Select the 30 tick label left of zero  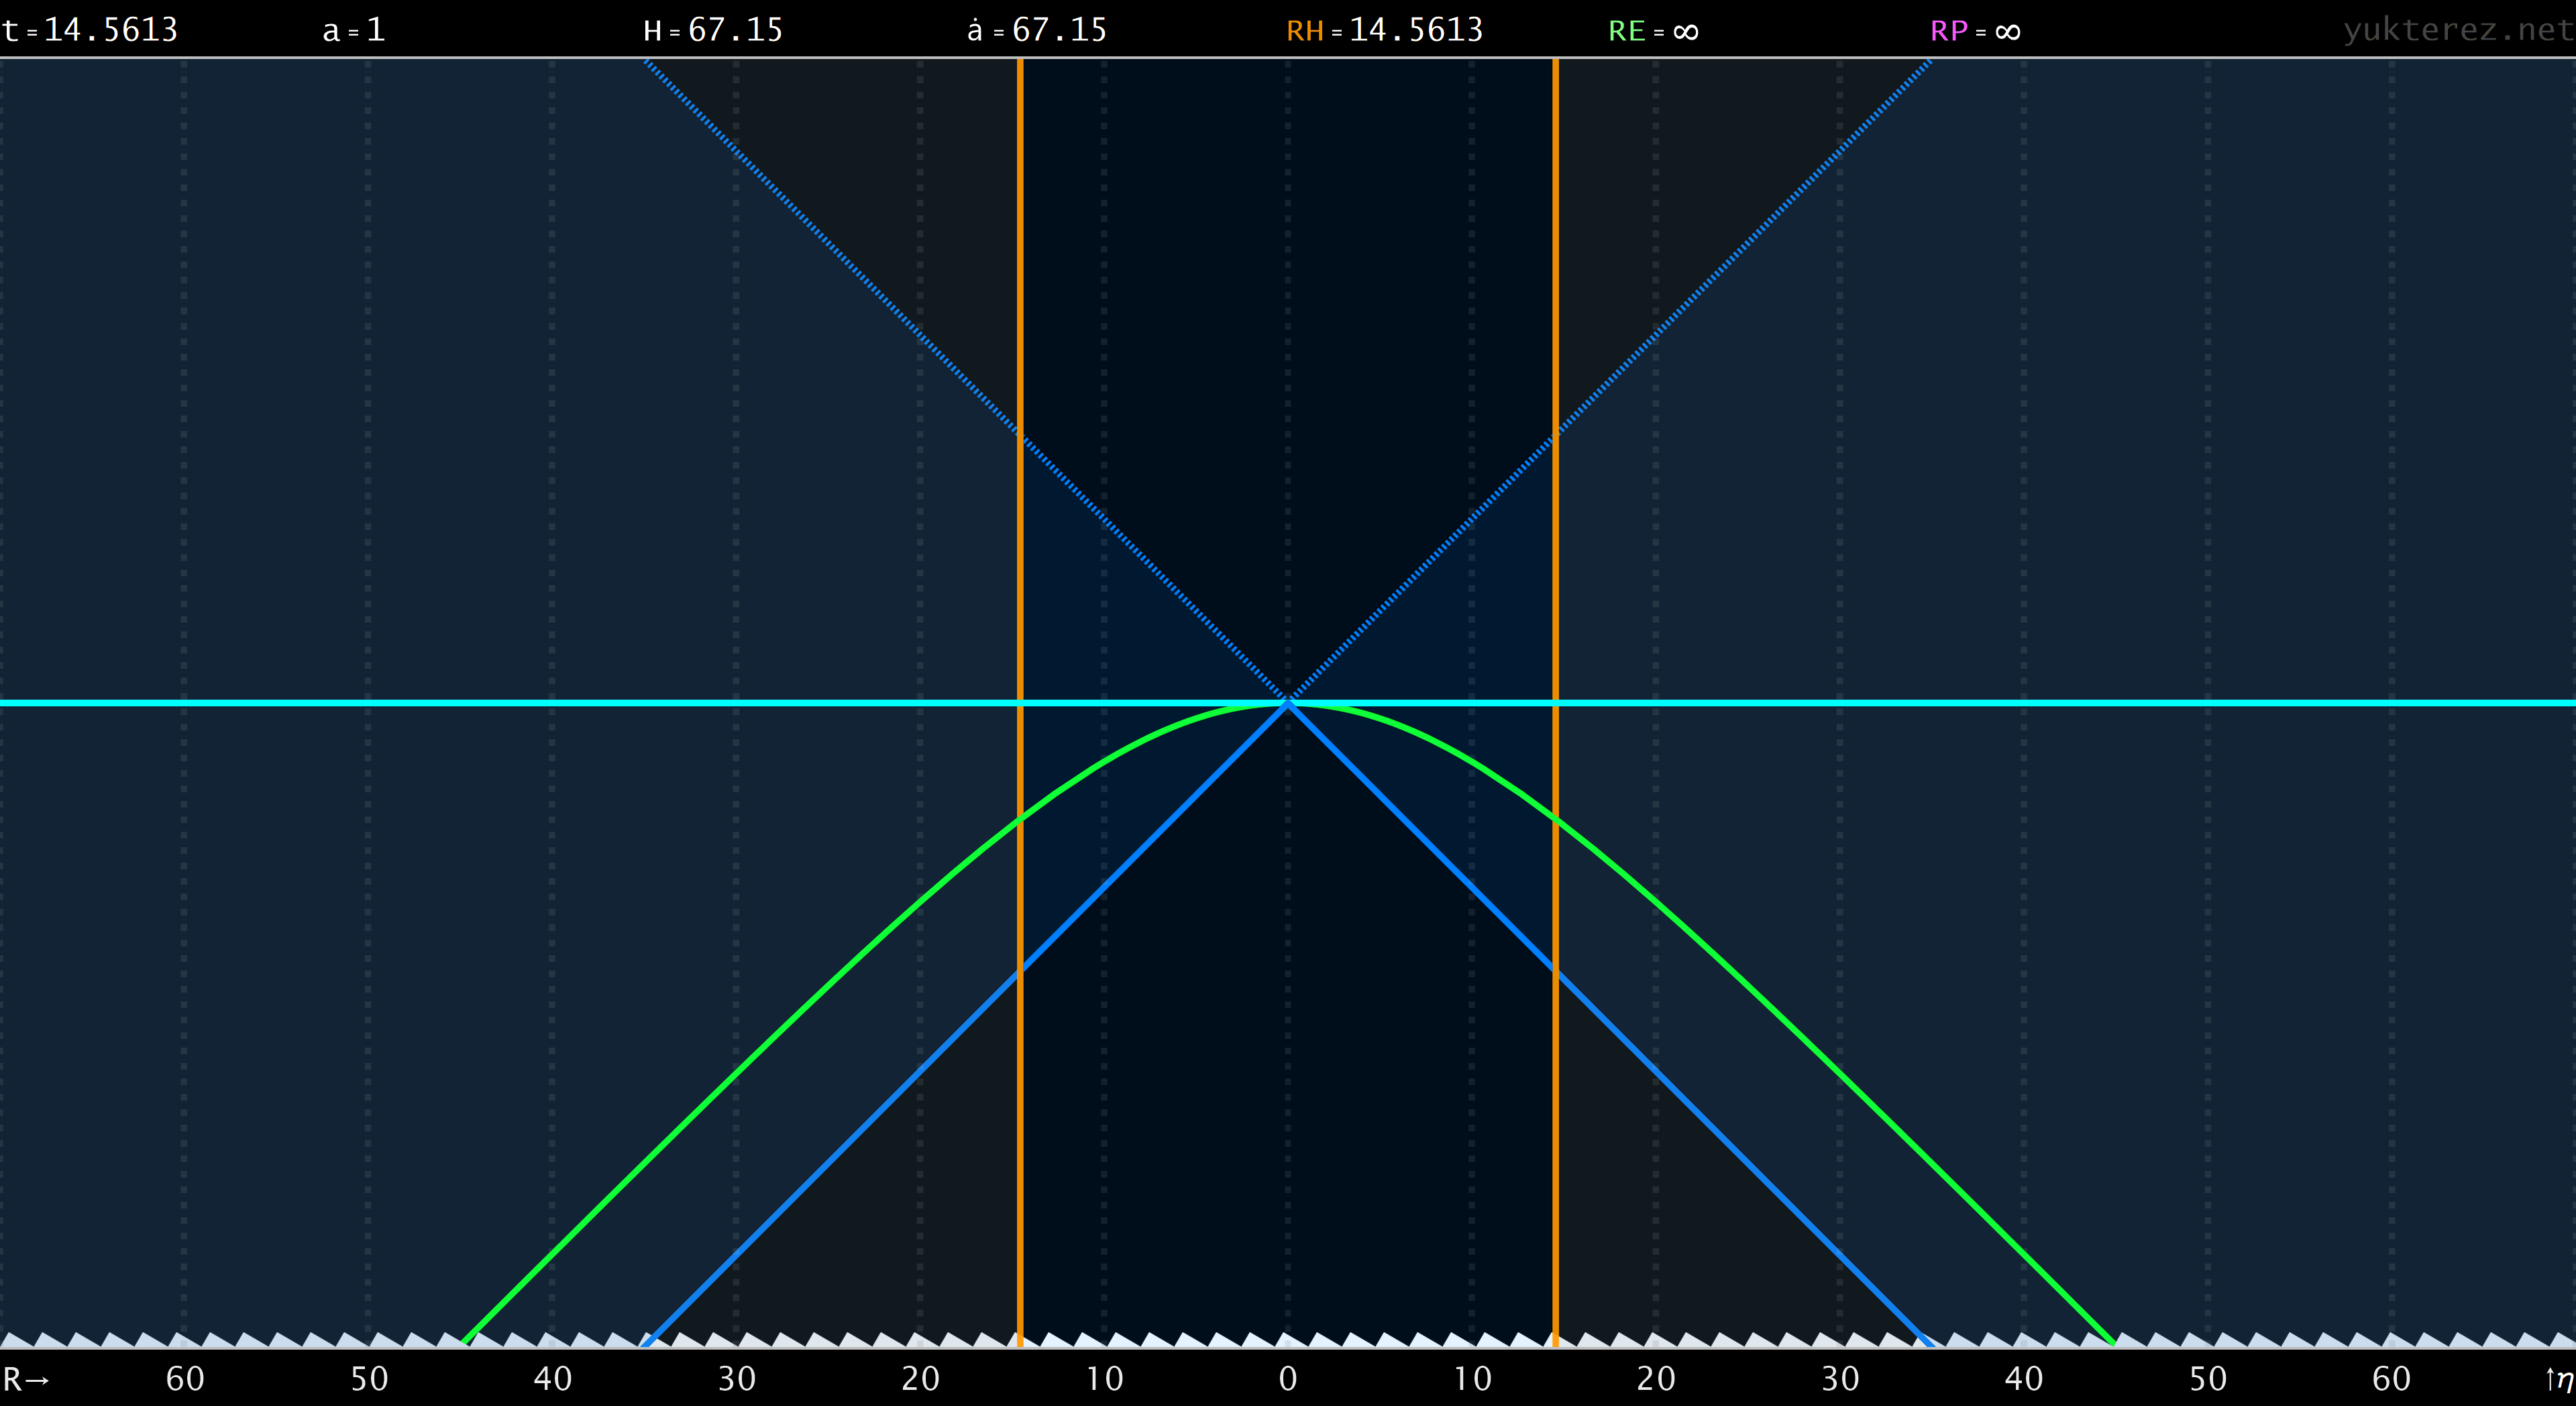click(737, 1379)
